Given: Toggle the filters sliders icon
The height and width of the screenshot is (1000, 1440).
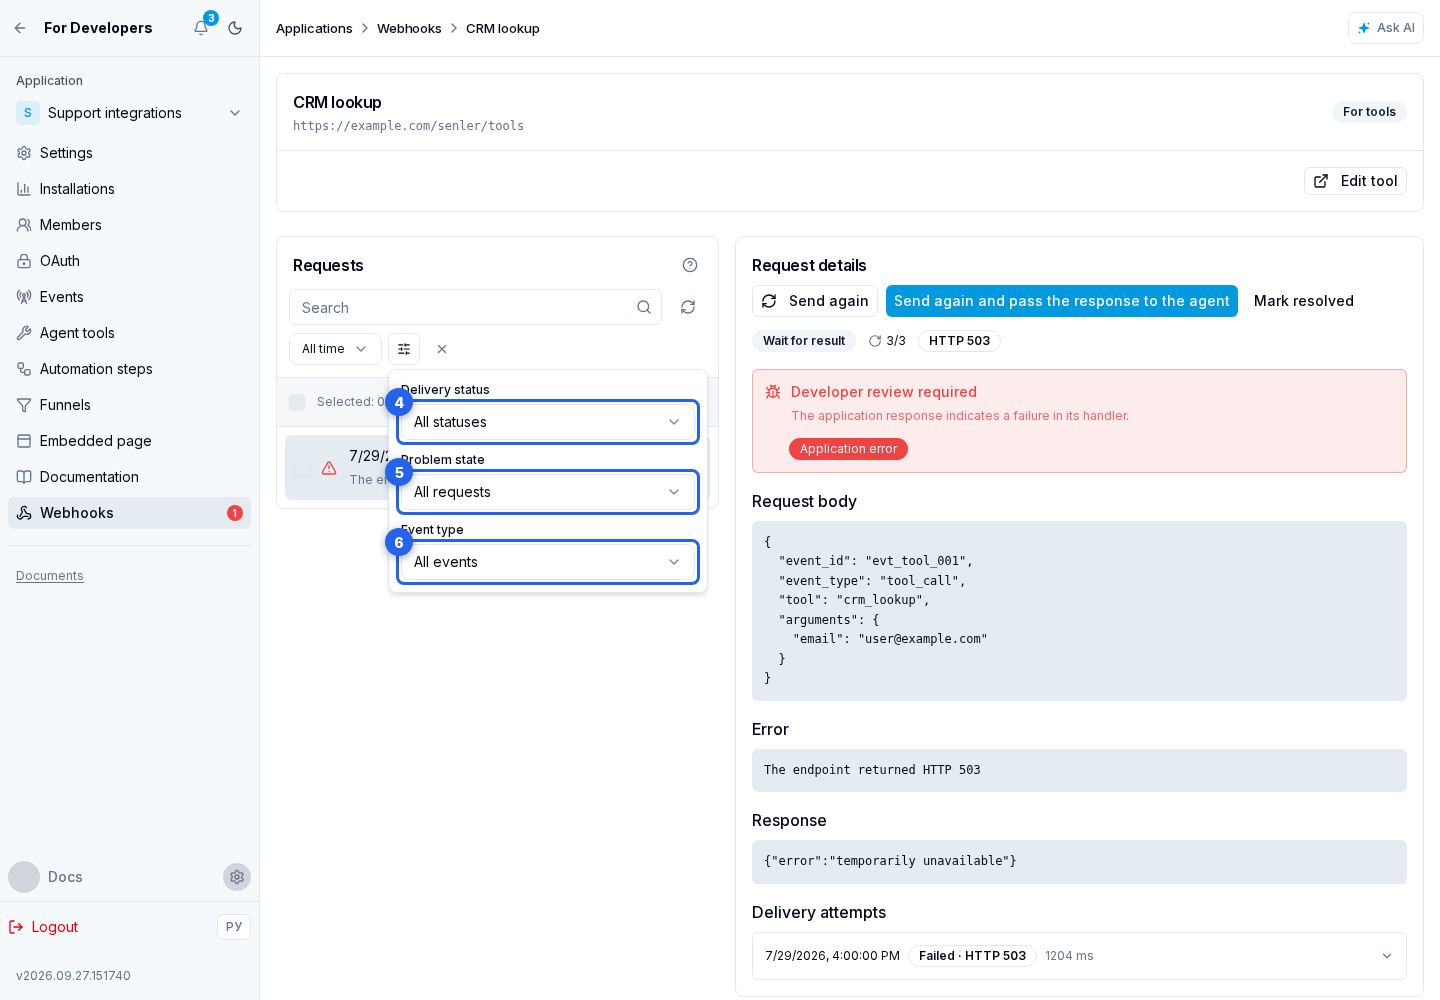Looking at the screenshot, I should click(x=404, y=349).
